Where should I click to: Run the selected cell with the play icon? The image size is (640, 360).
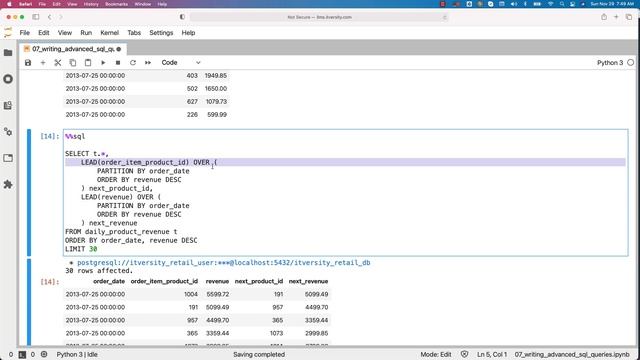pos(103,62)
